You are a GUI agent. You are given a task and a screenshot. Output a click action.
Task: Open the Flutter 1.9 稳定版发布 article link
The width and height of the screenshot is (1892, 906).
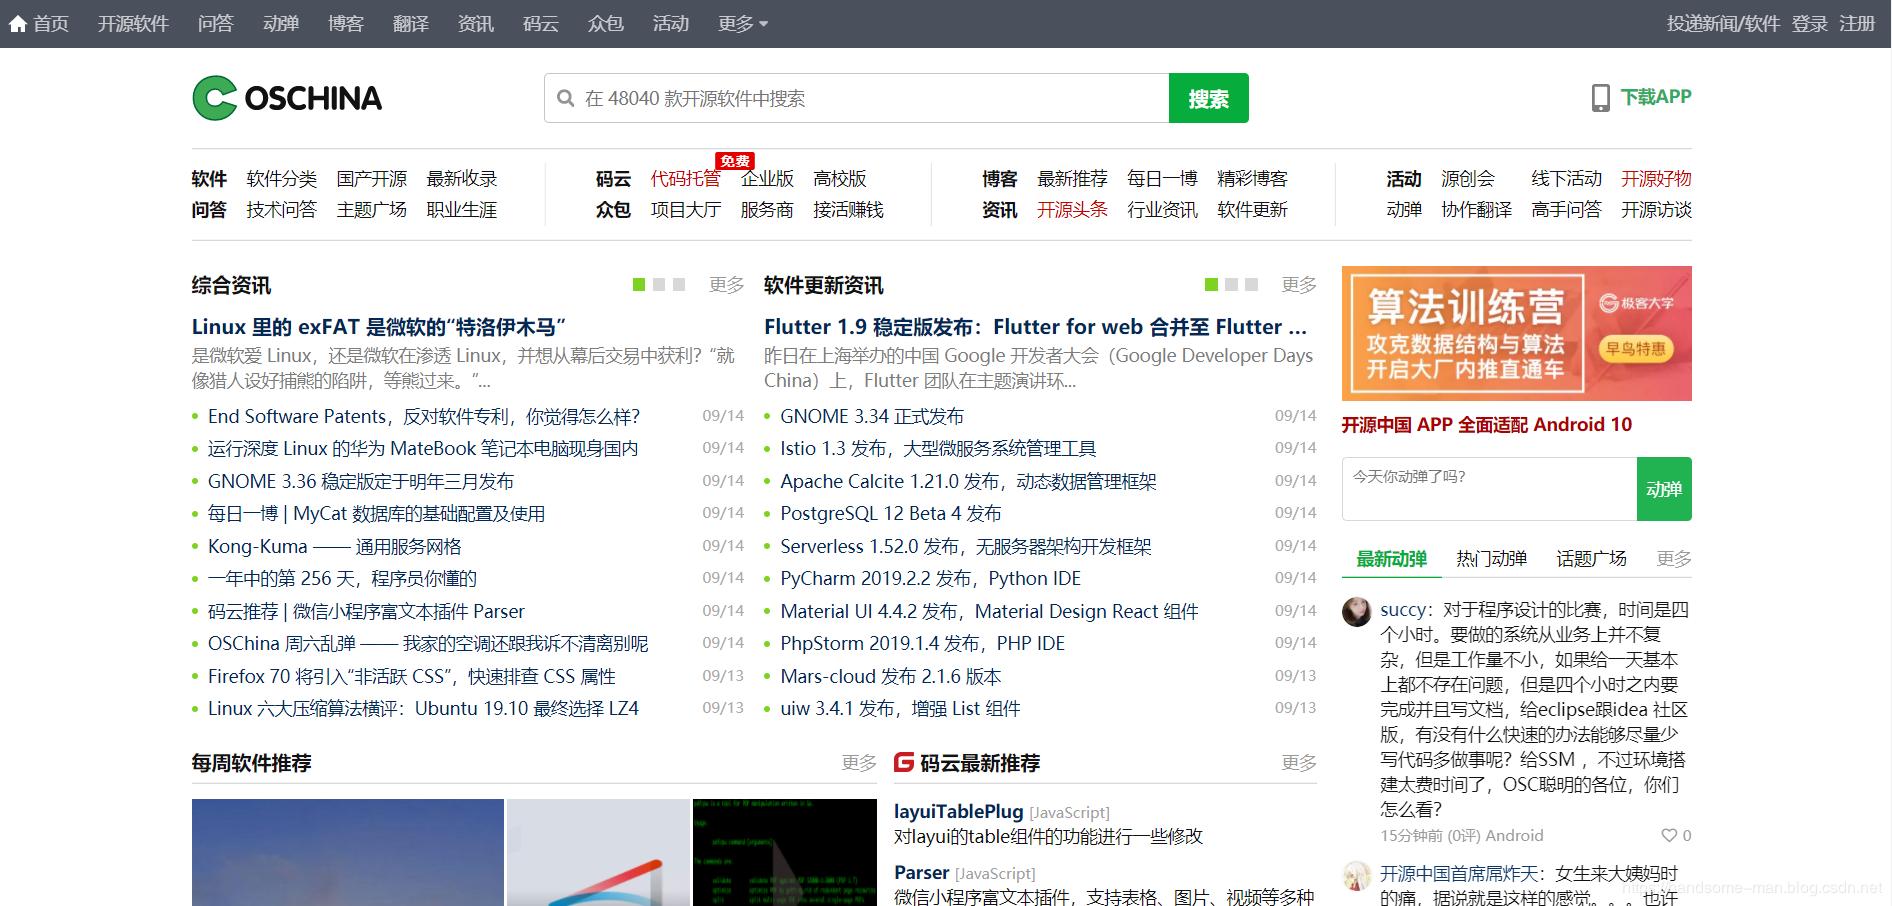pos(1035,327)
